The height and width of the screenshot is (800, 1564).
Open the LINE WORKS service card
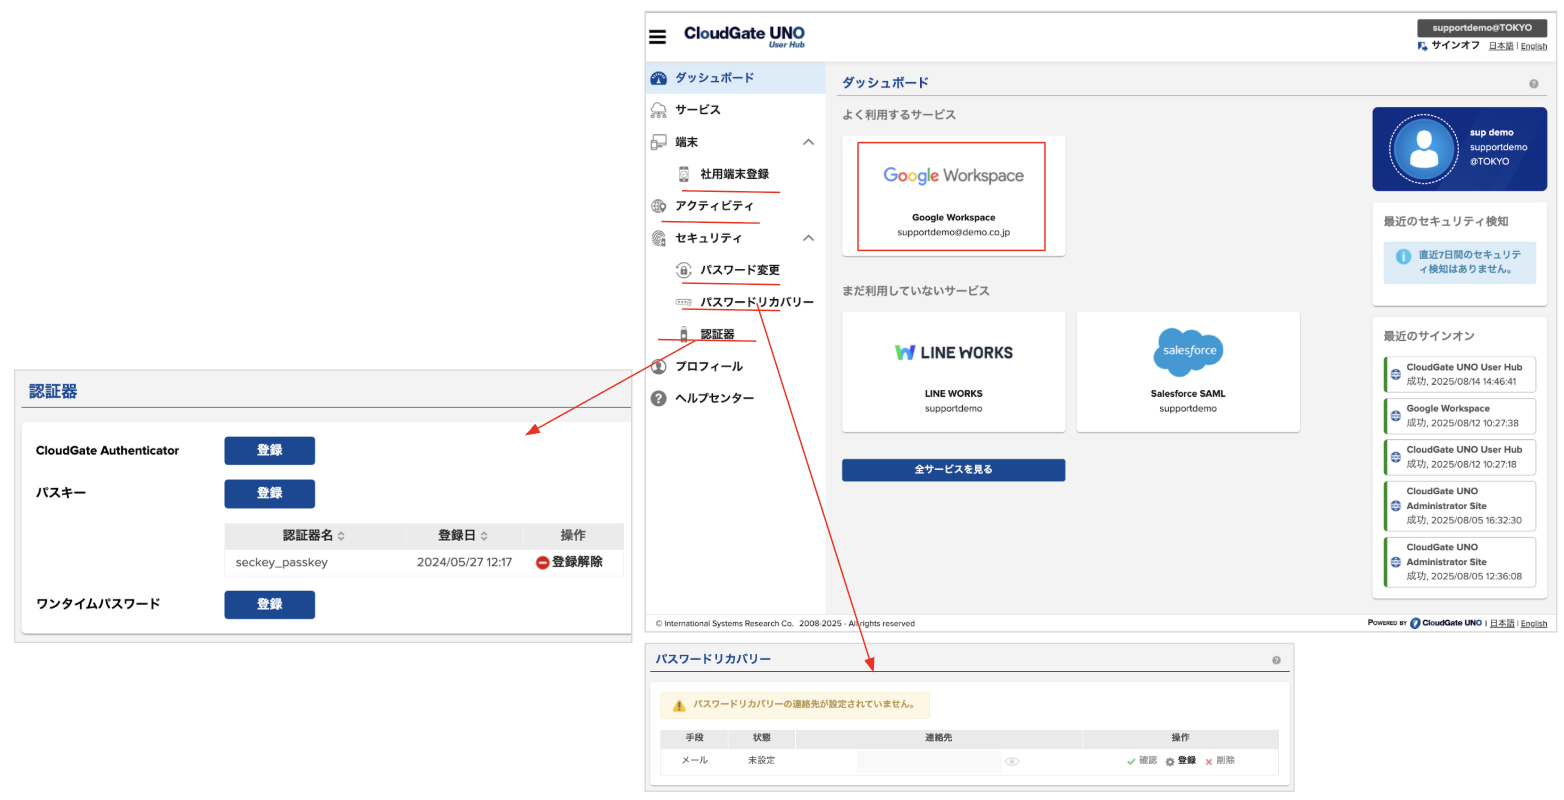[953, 372]
